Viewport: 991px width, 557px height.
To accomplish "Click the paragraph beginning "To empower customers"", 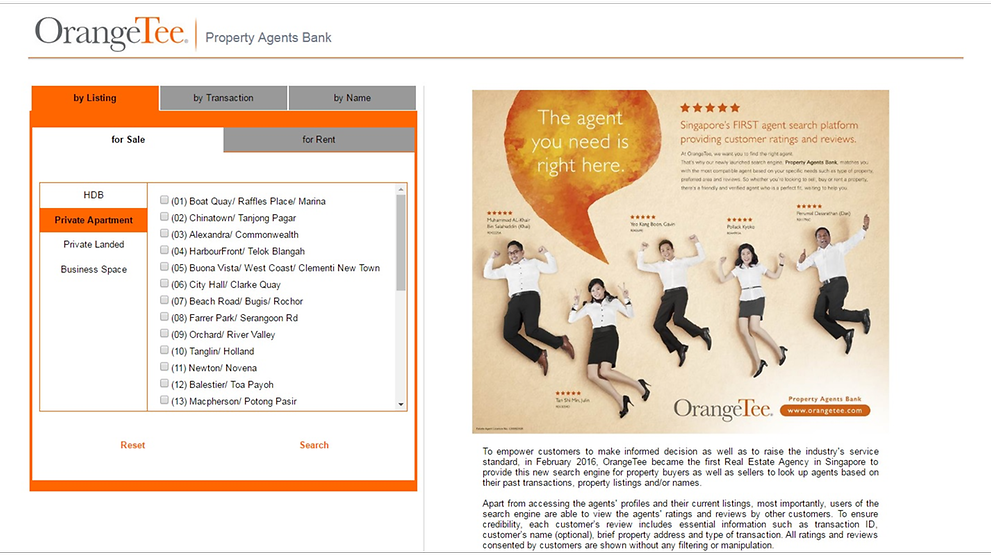I will tap(681, 467).
